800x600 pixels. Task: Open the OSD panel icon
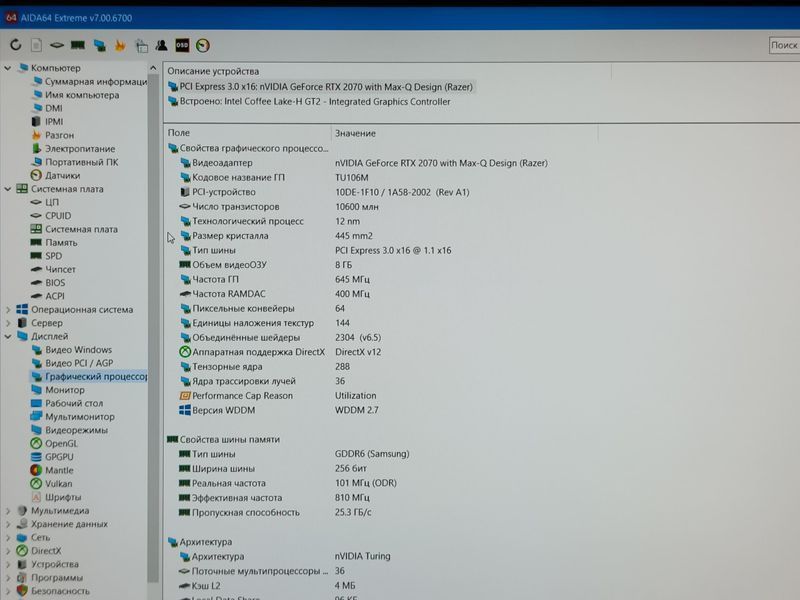[x=182, y=45]
